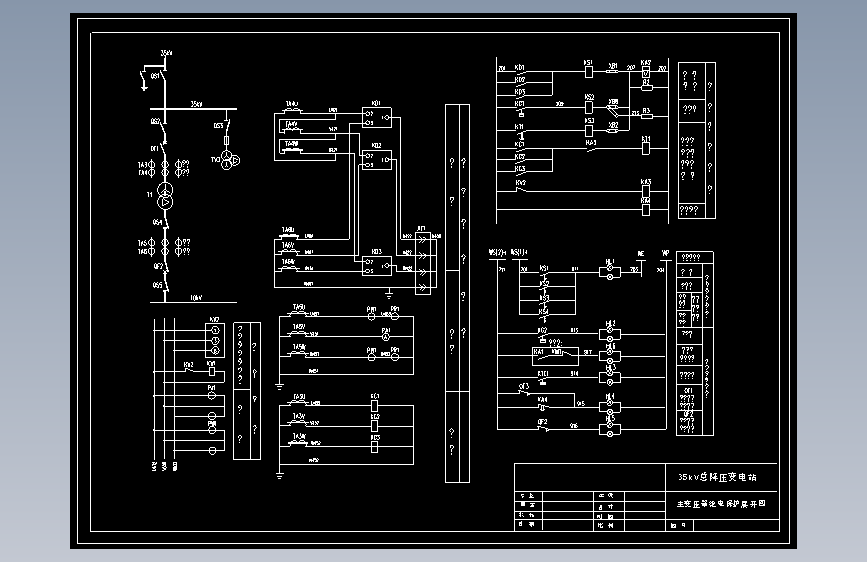Click the KM1 coil box

(212, 372)
